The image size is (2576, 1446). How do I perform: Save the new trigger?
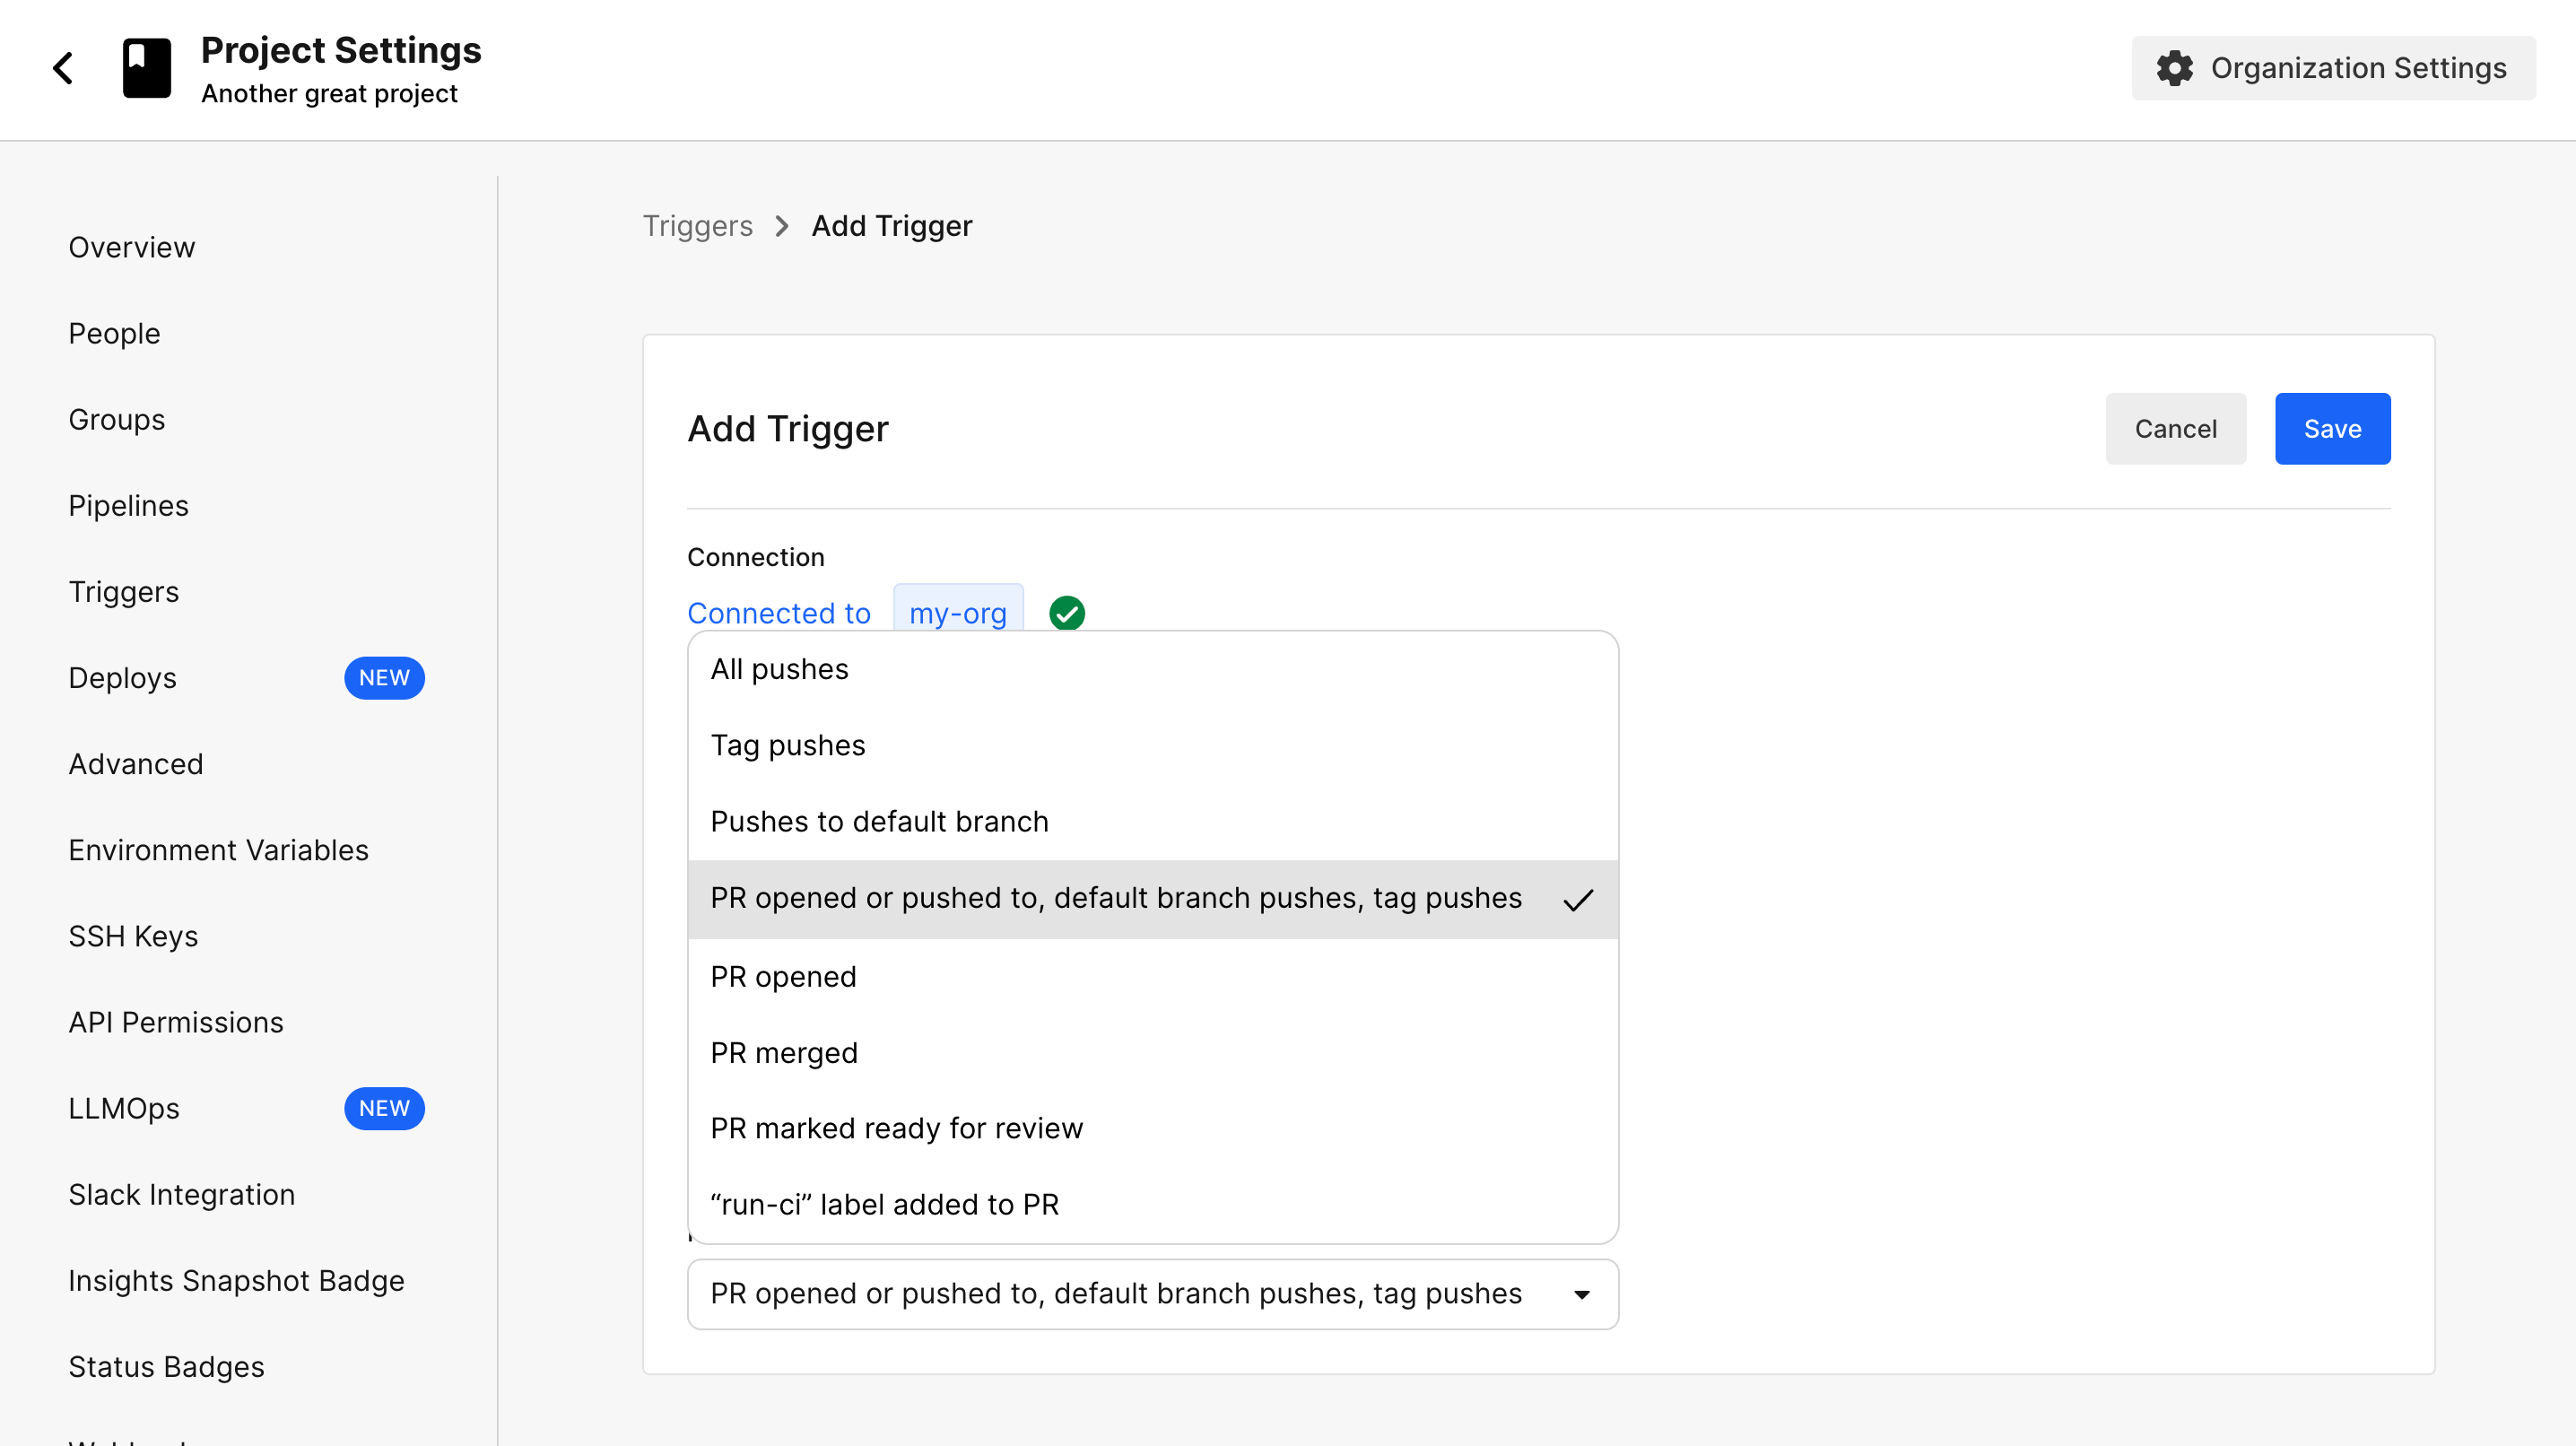pyautogui.click(x=2332, y=429)
